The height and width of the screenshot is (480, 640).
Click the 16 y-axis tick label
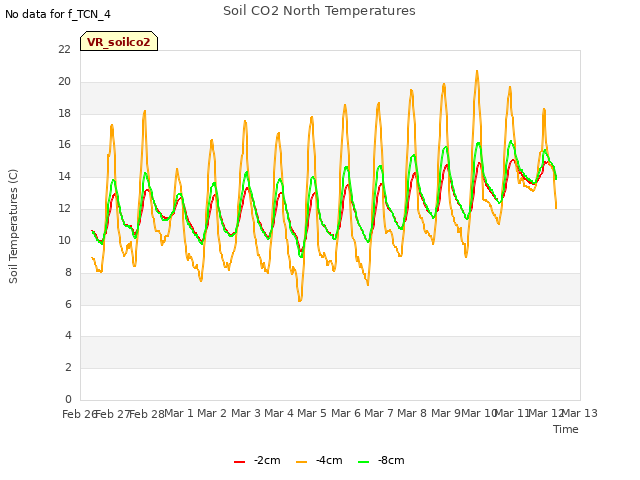pyautogui.click(x=64, y=144)
